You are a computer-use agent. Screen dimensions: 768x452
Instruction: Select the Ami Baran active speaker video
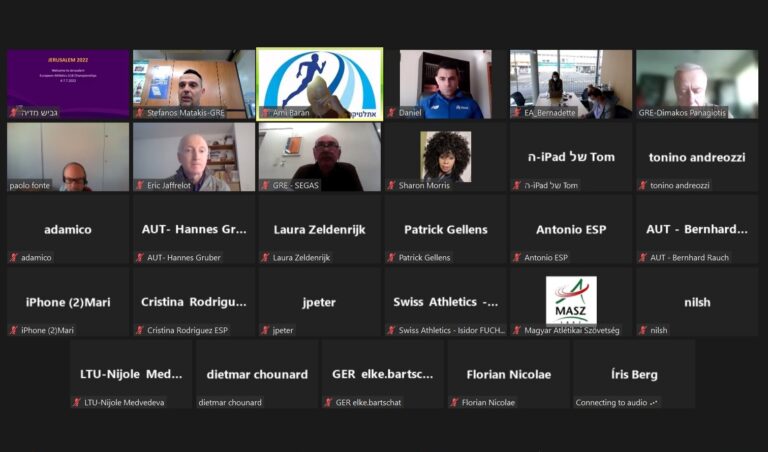click(x=320, y=84)
